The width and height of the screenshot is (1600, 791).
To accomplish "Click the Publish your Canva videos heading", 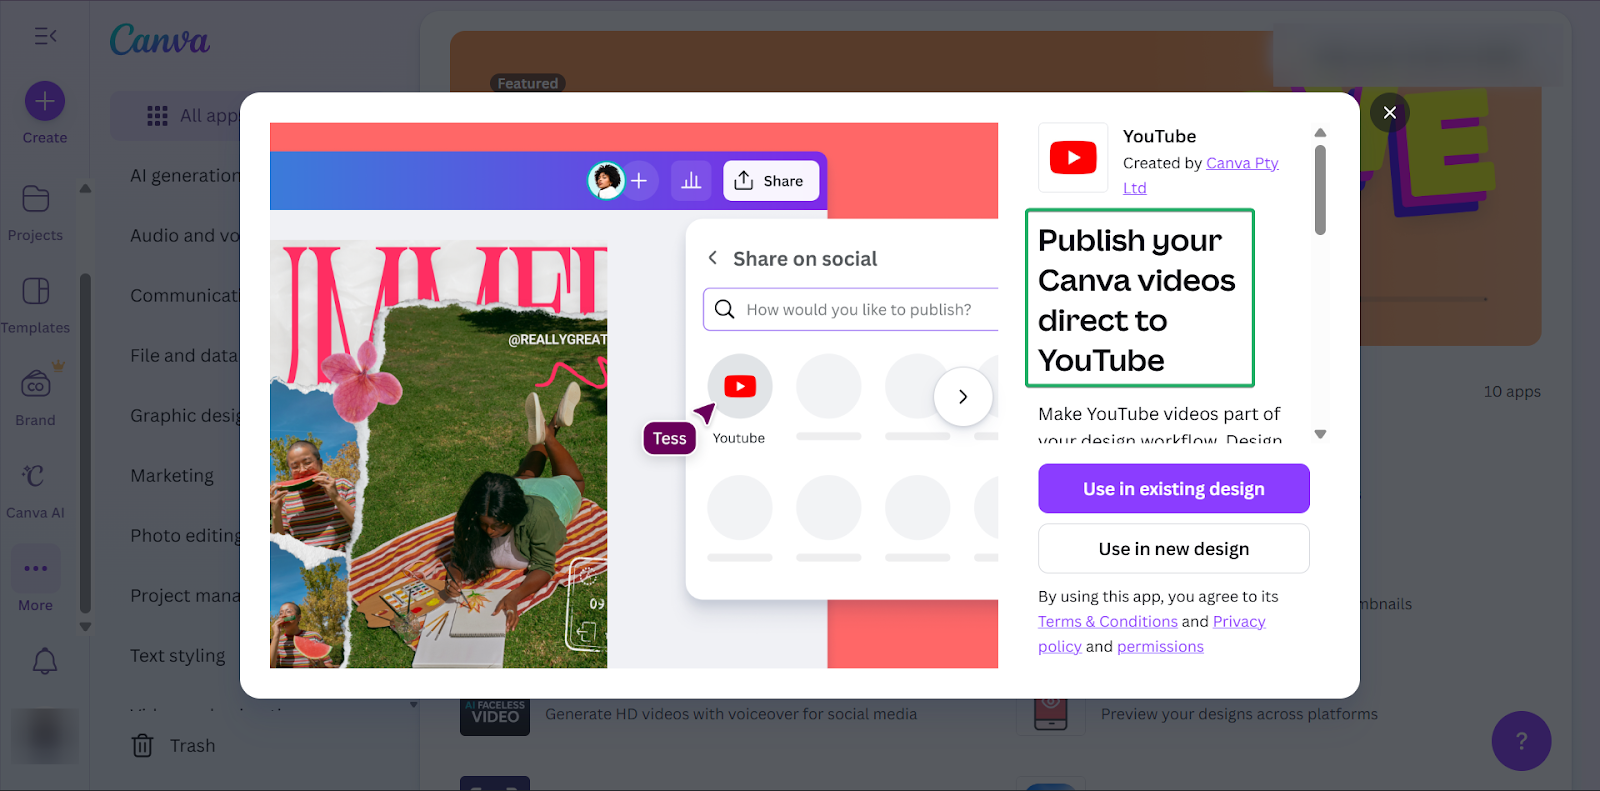I will click(1139, 300).
